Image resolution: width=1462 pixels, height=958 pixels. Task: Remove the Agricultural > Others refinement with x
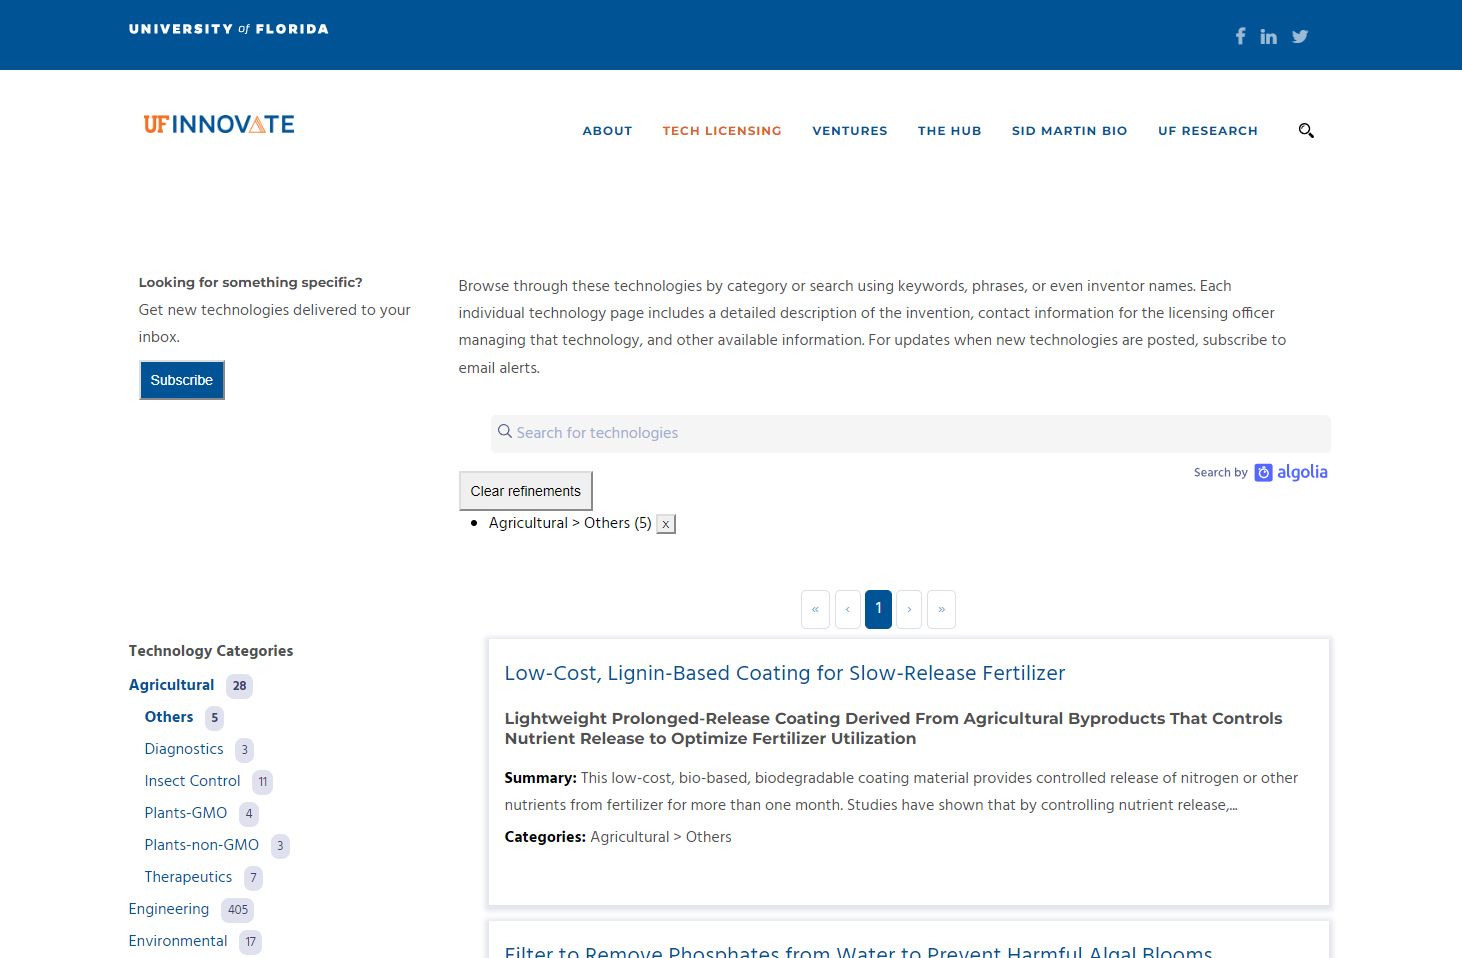[x=666, y=524]
